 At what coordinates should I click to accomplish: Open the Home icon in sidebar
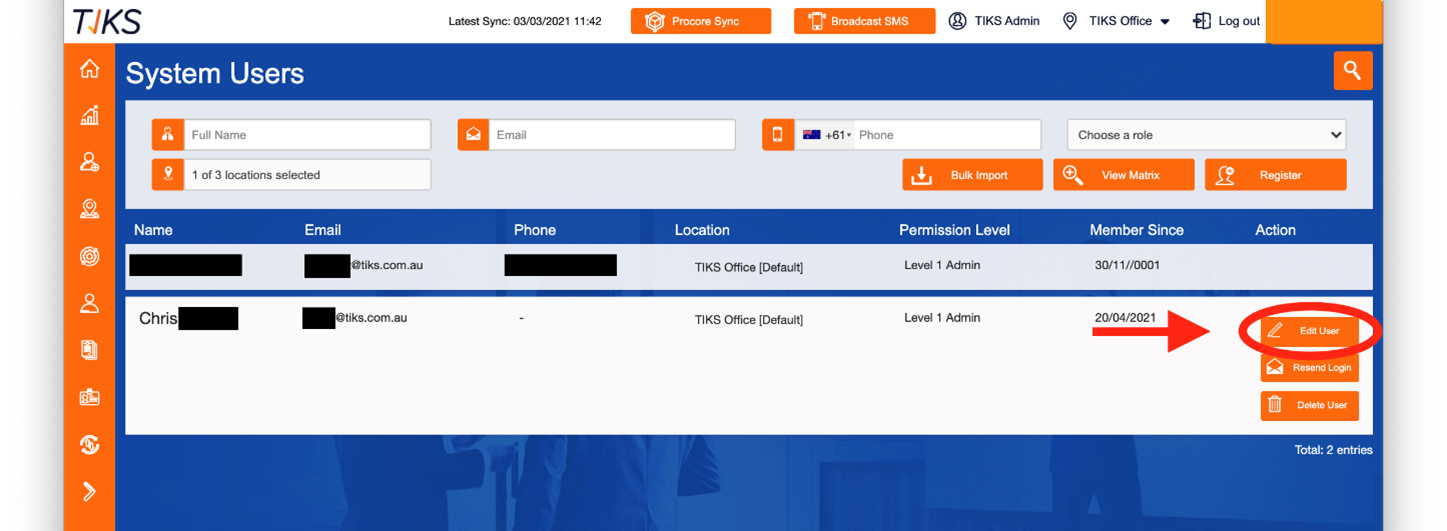89,68
